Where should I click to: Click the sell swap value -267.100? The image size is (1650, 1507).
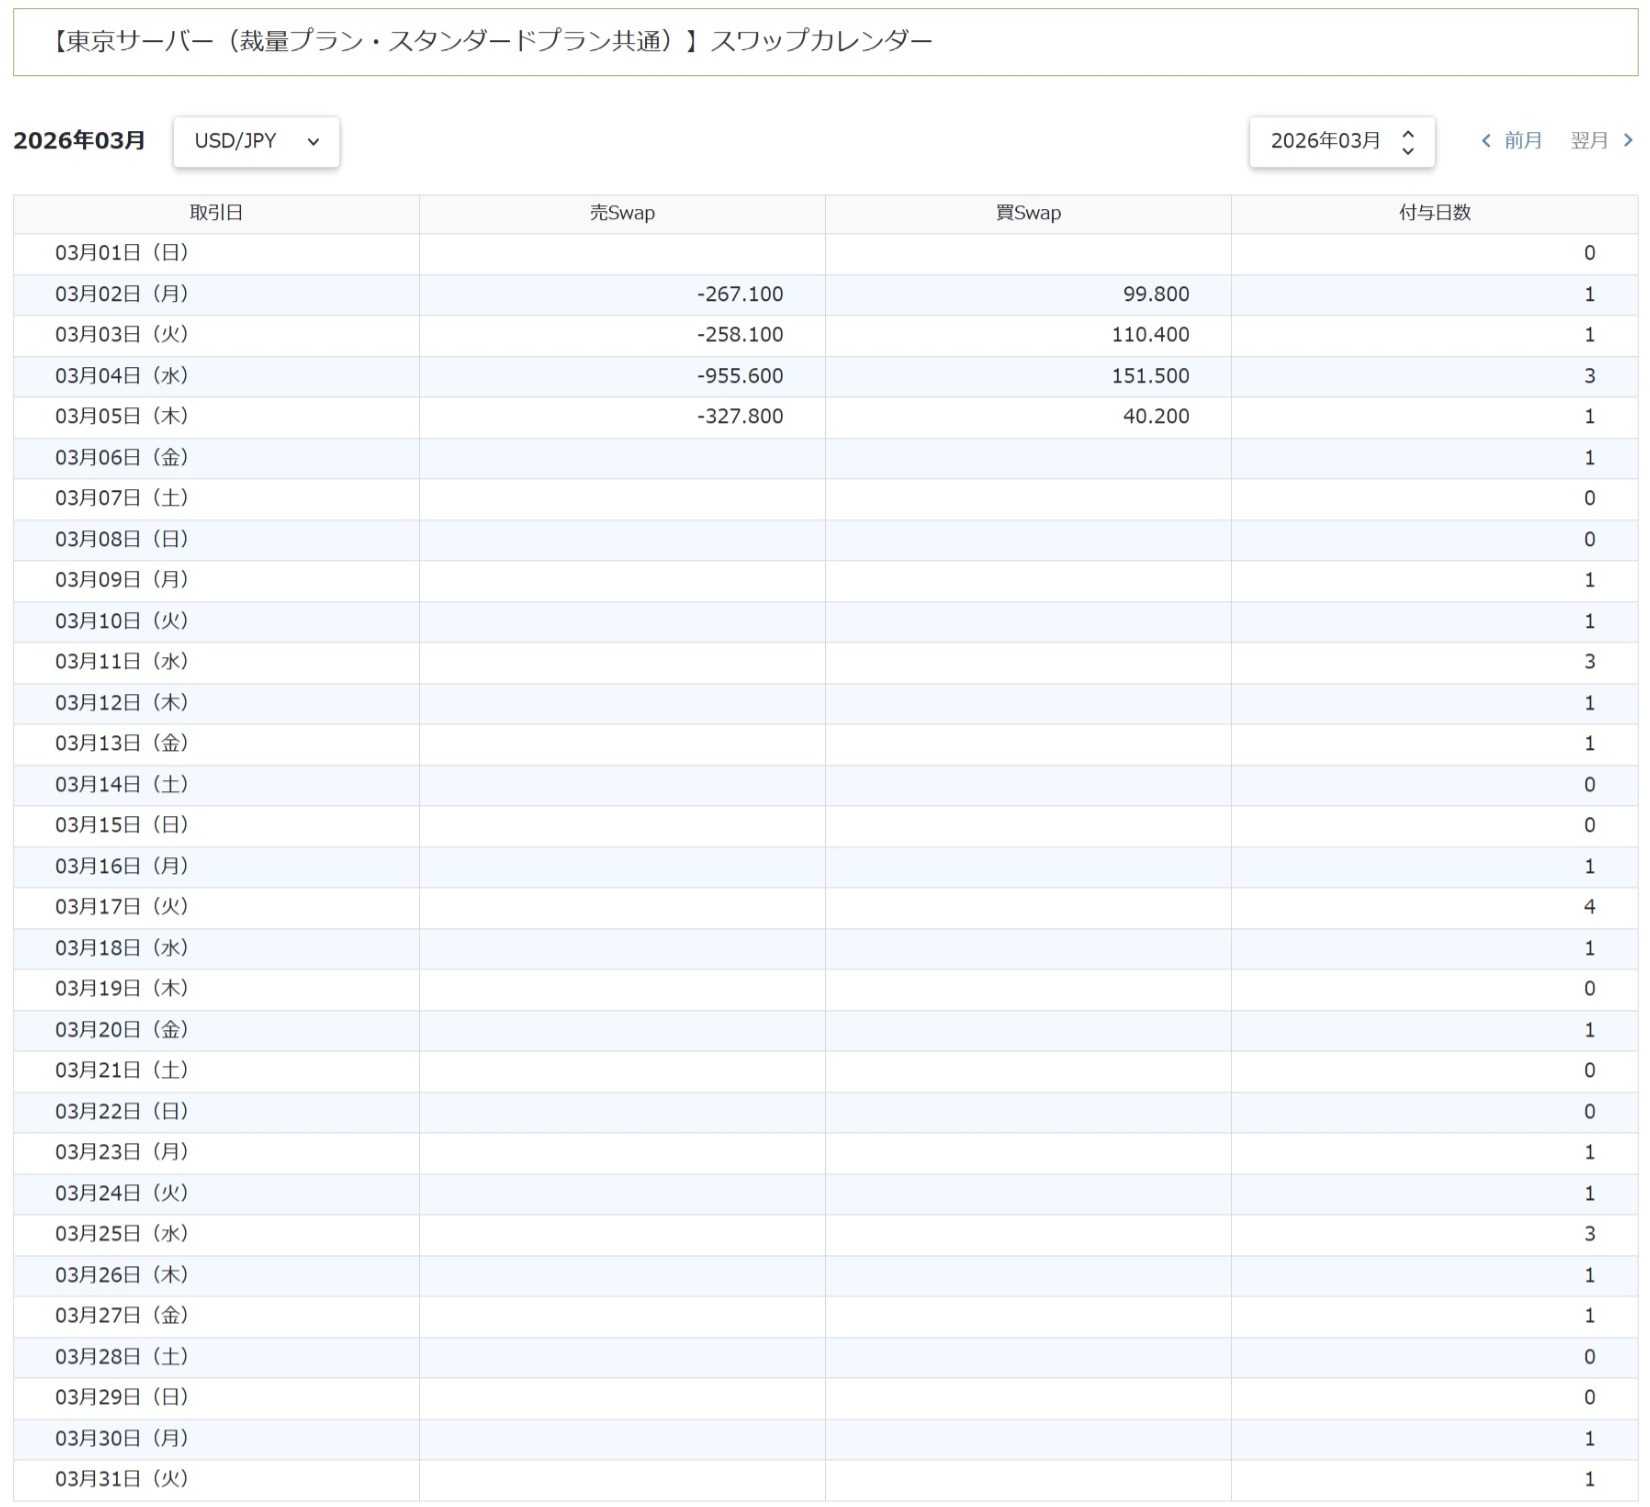[x=740, y=295]
